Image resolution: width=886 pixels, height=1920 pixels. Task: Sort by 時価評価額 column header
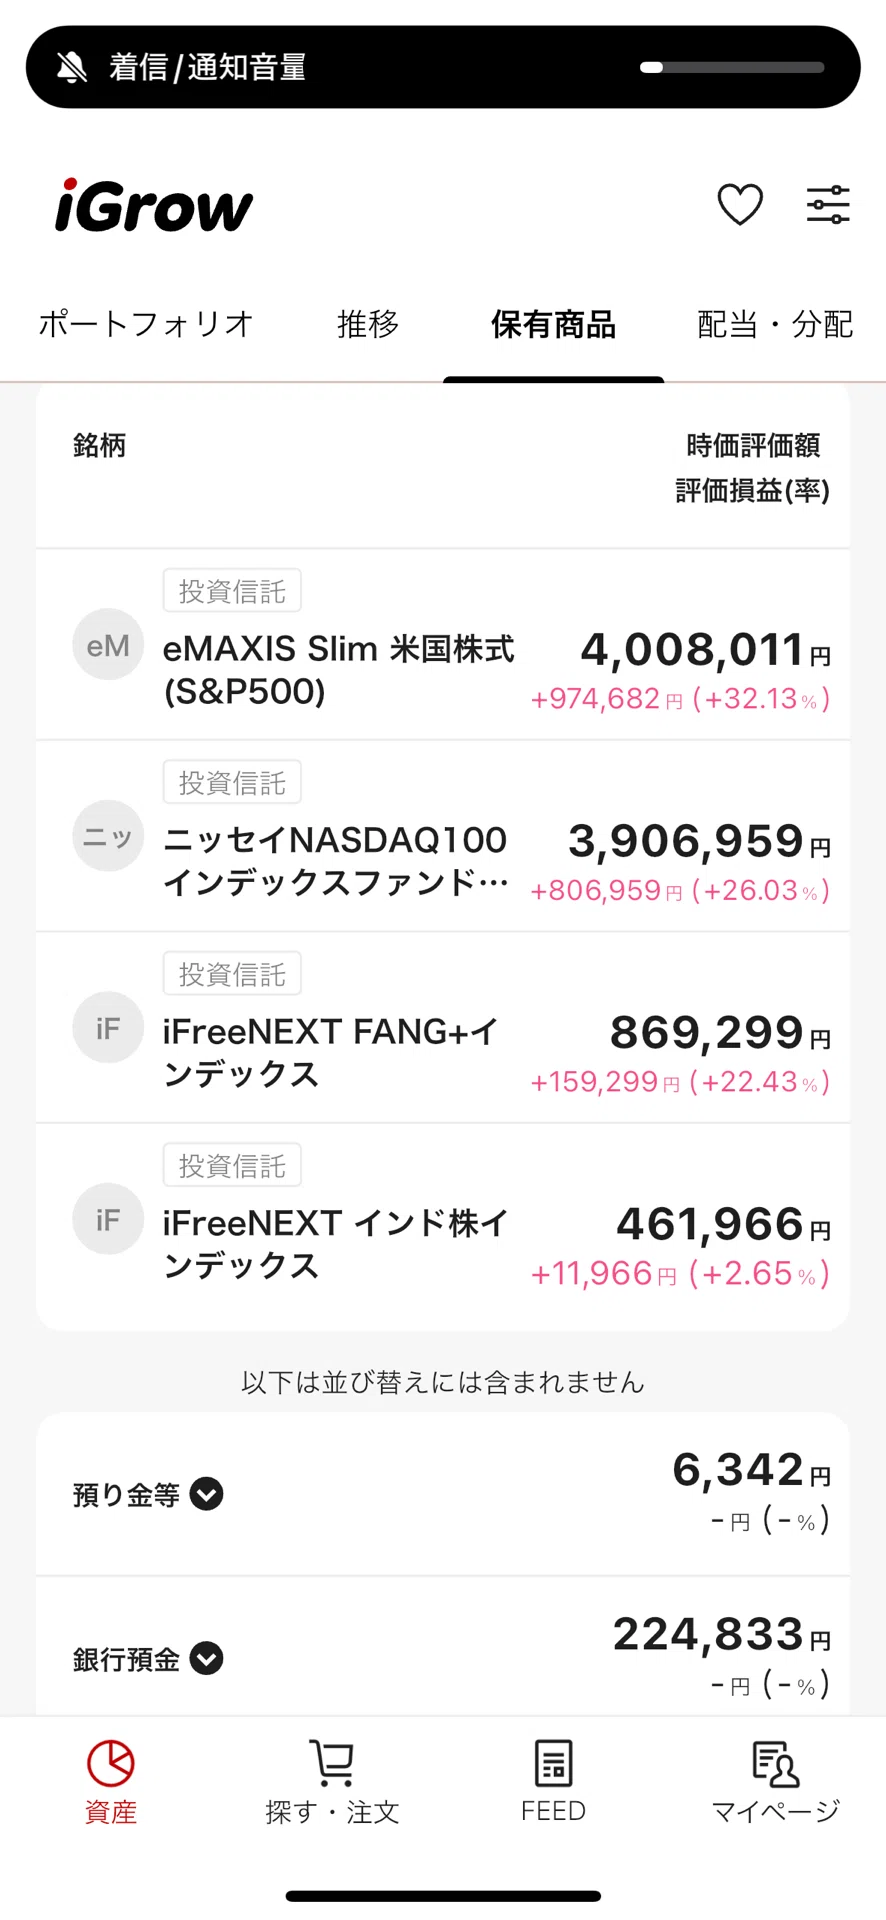pos(753,445)
